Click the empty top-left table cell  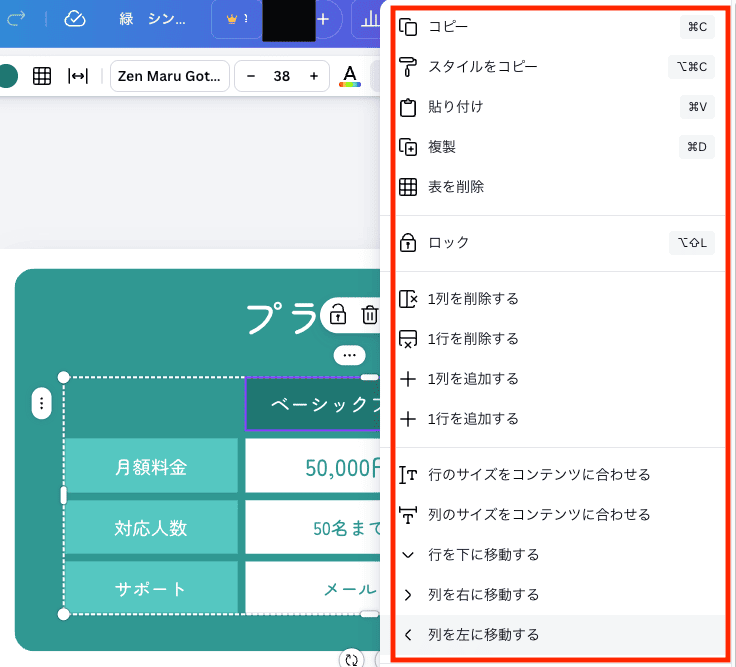pos(151,406)
